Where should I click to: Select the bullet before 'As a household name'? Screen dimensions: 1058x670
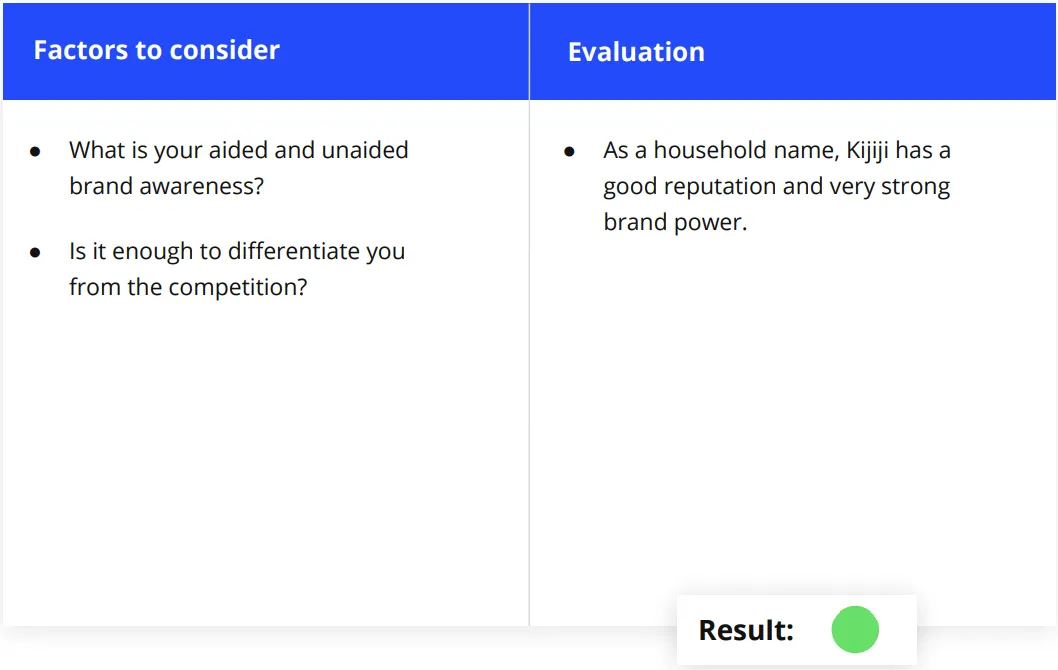point(569,152)
